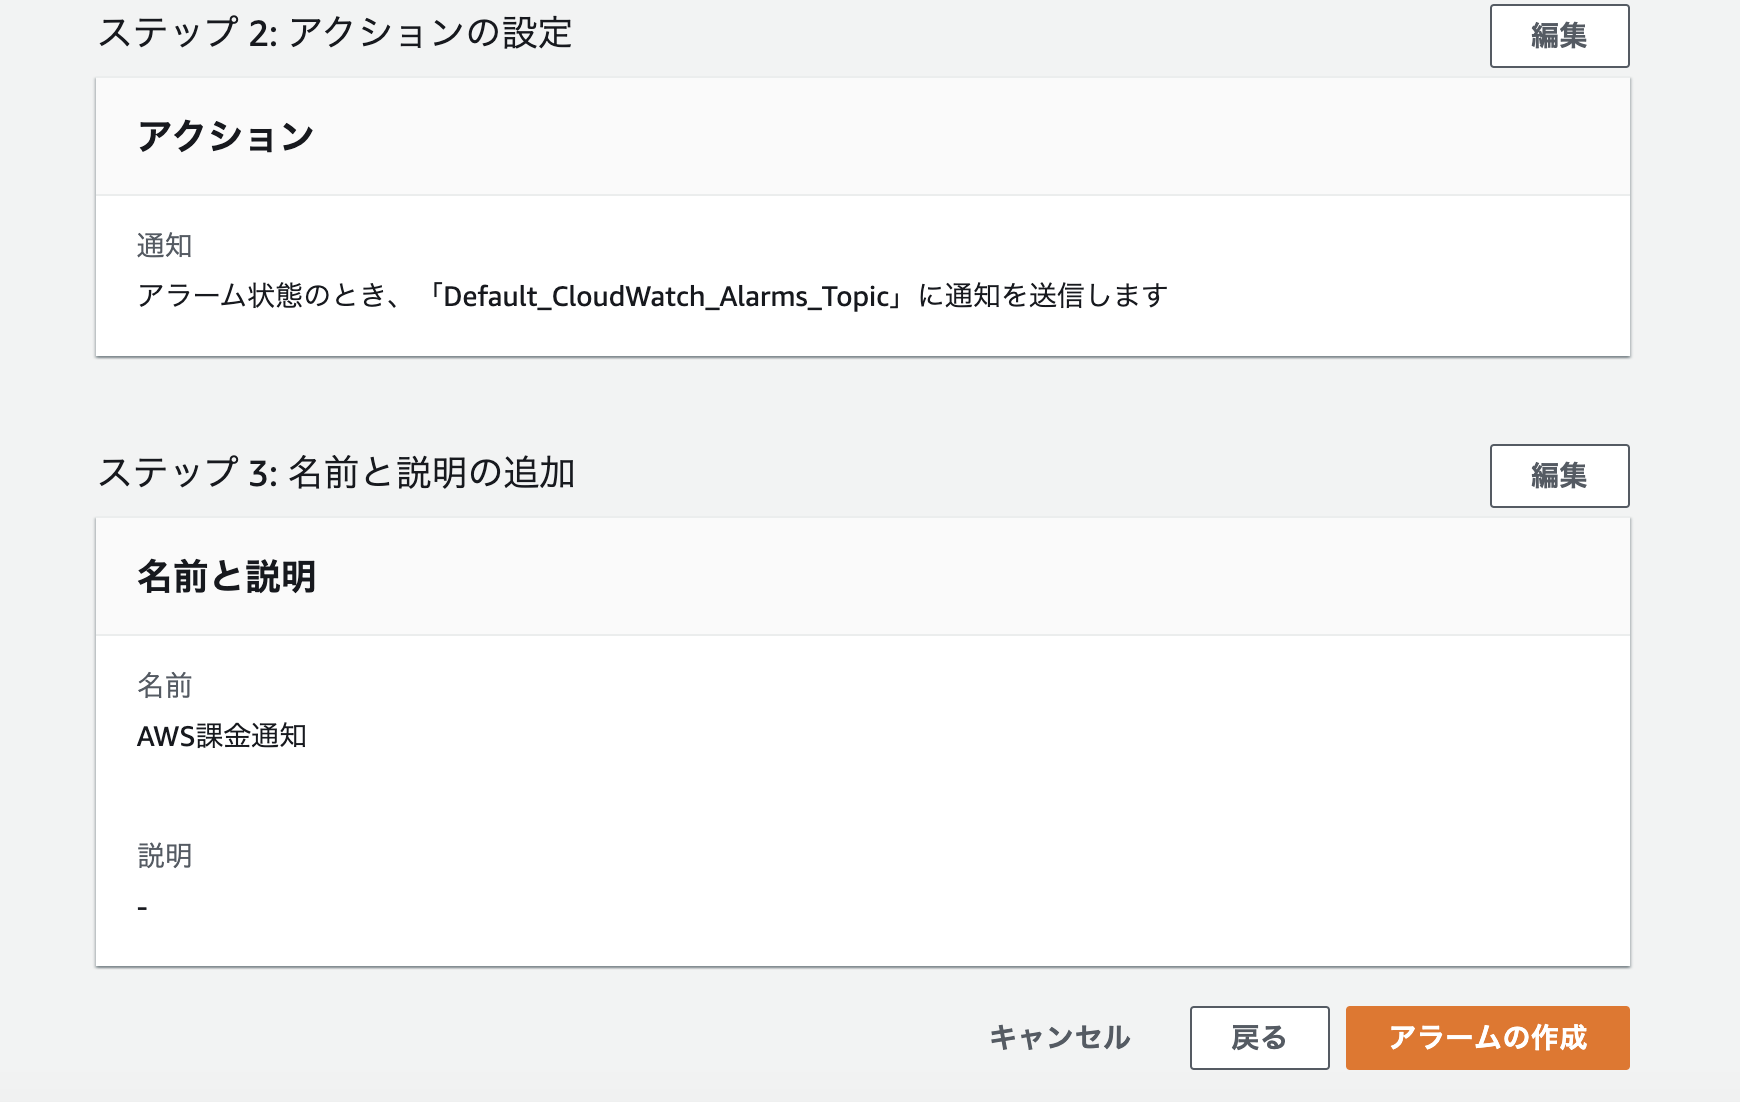
Task: Click the alarm name AWS課金通知
Action: 224,737
